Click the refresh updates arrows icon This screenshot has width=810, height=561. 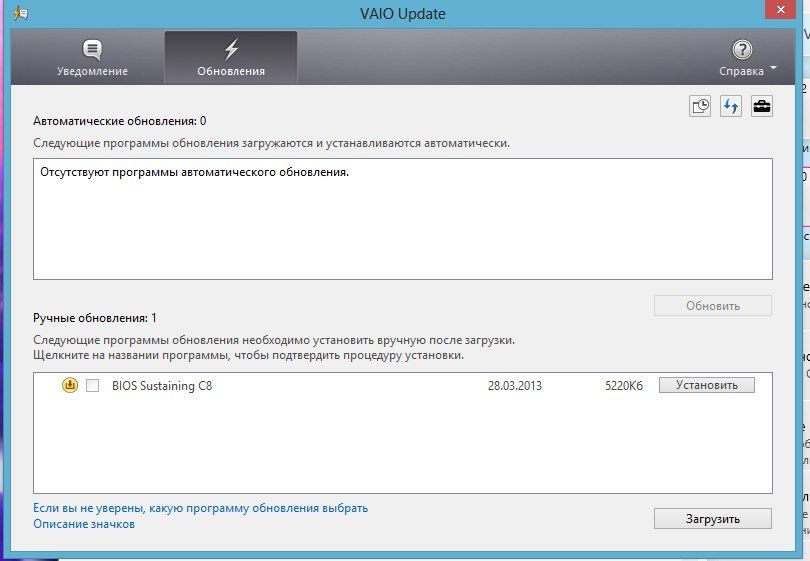pyautogui.click(x=731, y=107)
